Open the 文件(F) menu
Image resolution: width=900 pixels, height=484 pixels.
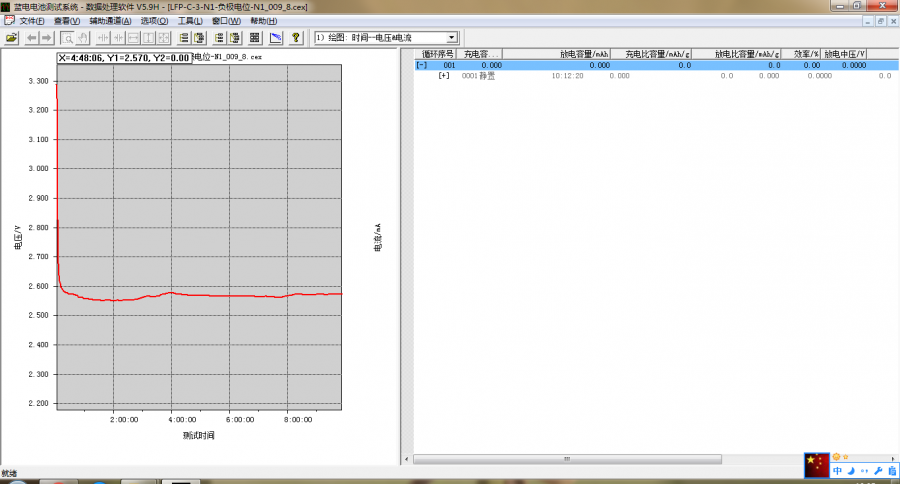pos(32,21)
